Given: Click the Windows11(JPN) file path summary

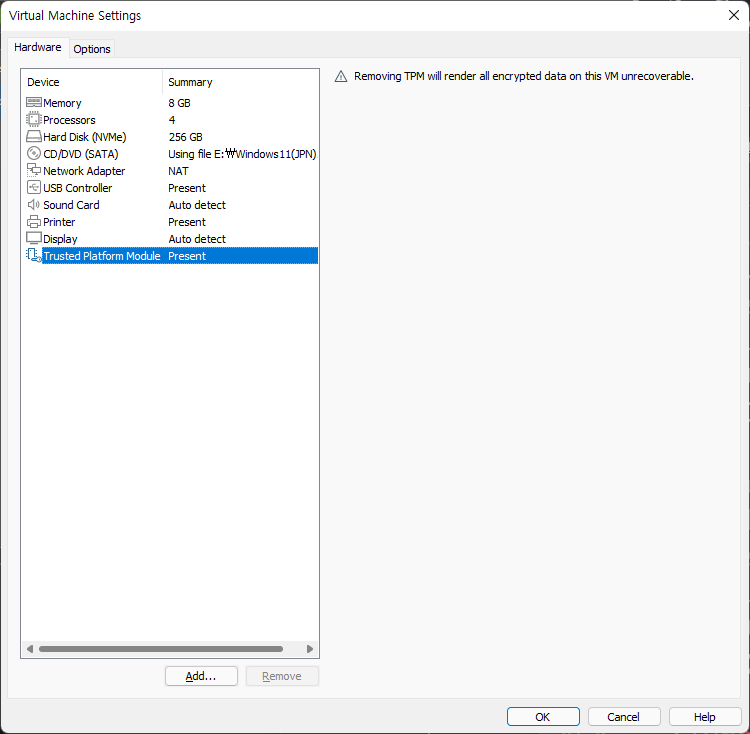Looking at the screenshot, I should pos(242,154).
